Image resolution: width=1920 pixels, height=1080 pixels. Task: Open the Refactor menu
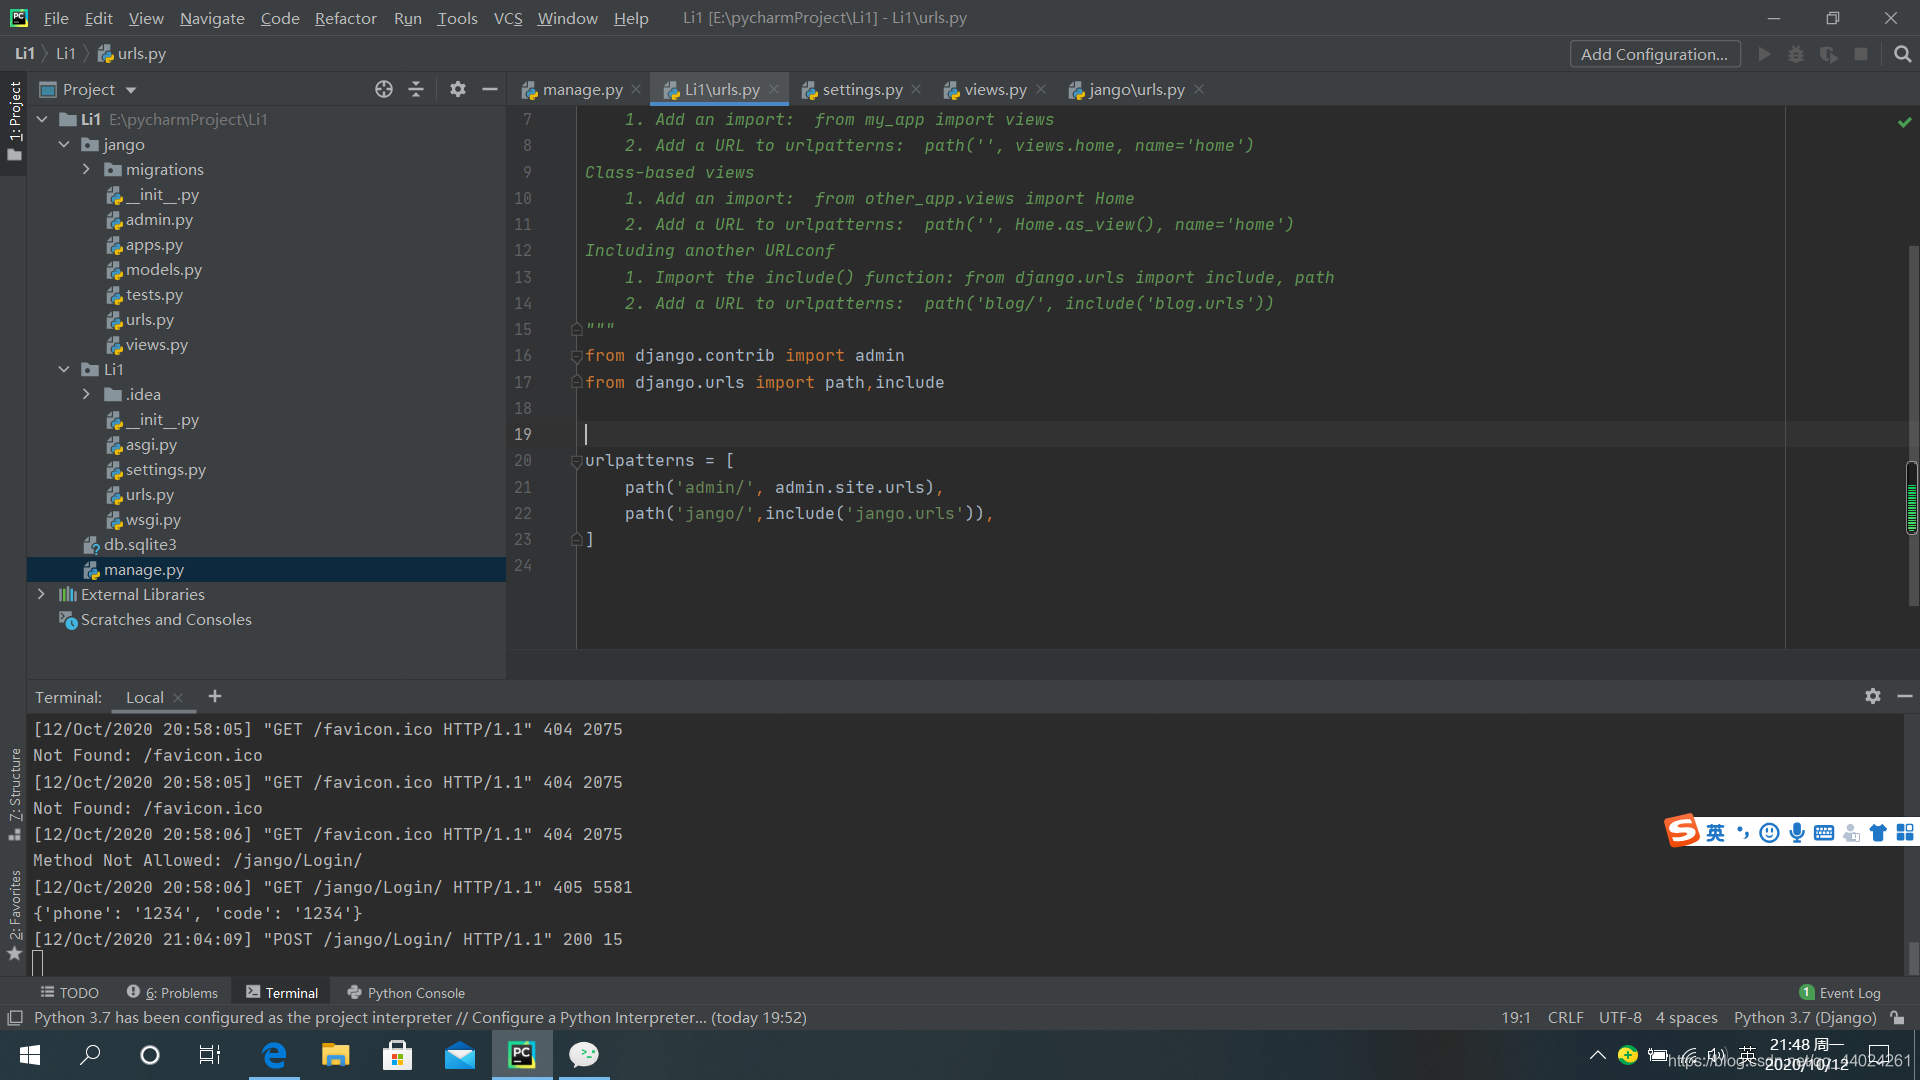(x=345, y=18)
